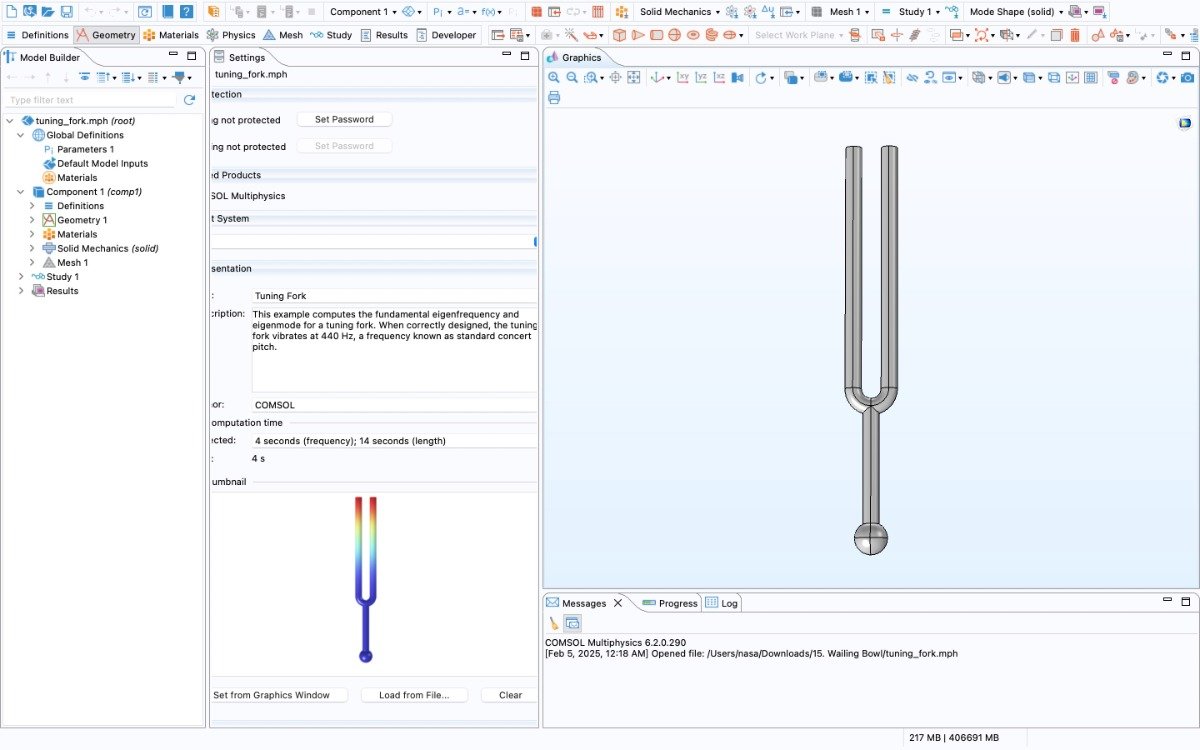Click the Zoom Extents icon in Graphics
The width and height of the screenshot is (1200, 750).
coord(633,78)
